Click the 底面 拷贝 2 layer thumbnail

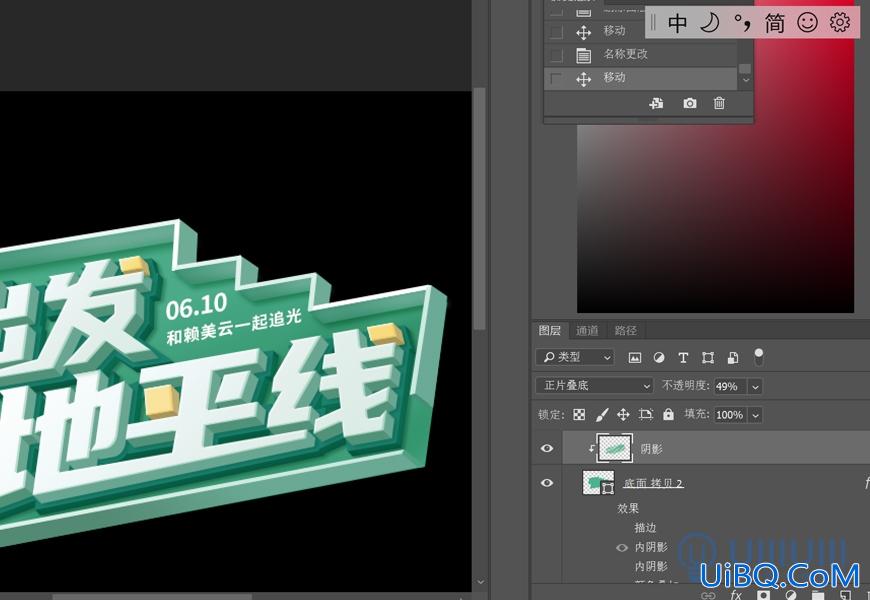598,483
